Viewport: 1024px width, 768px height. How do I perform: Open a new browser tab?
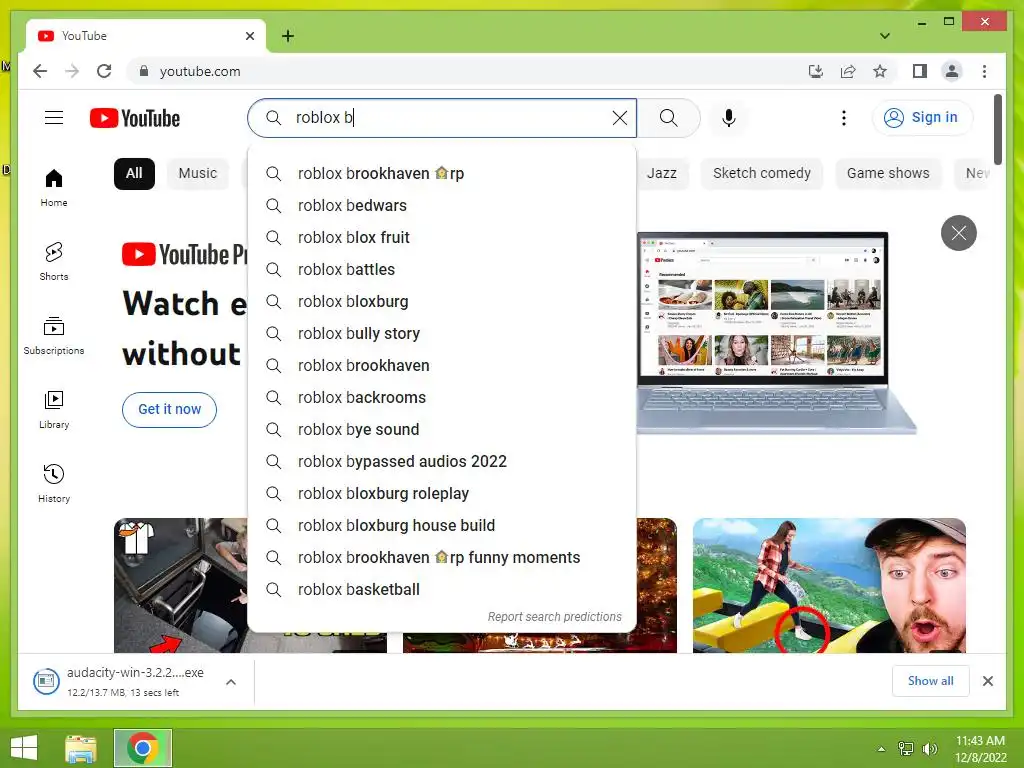(x=287, y=36)
